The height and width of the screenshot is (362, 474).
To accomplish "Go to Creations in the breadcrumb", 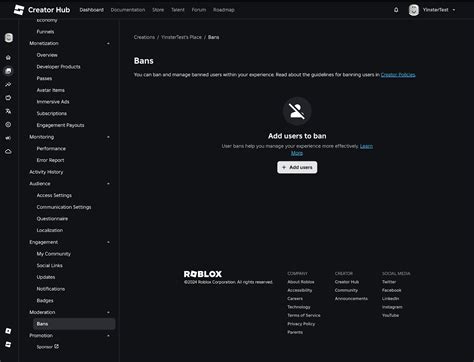I will pyautogui.click(x=144, y=37).
